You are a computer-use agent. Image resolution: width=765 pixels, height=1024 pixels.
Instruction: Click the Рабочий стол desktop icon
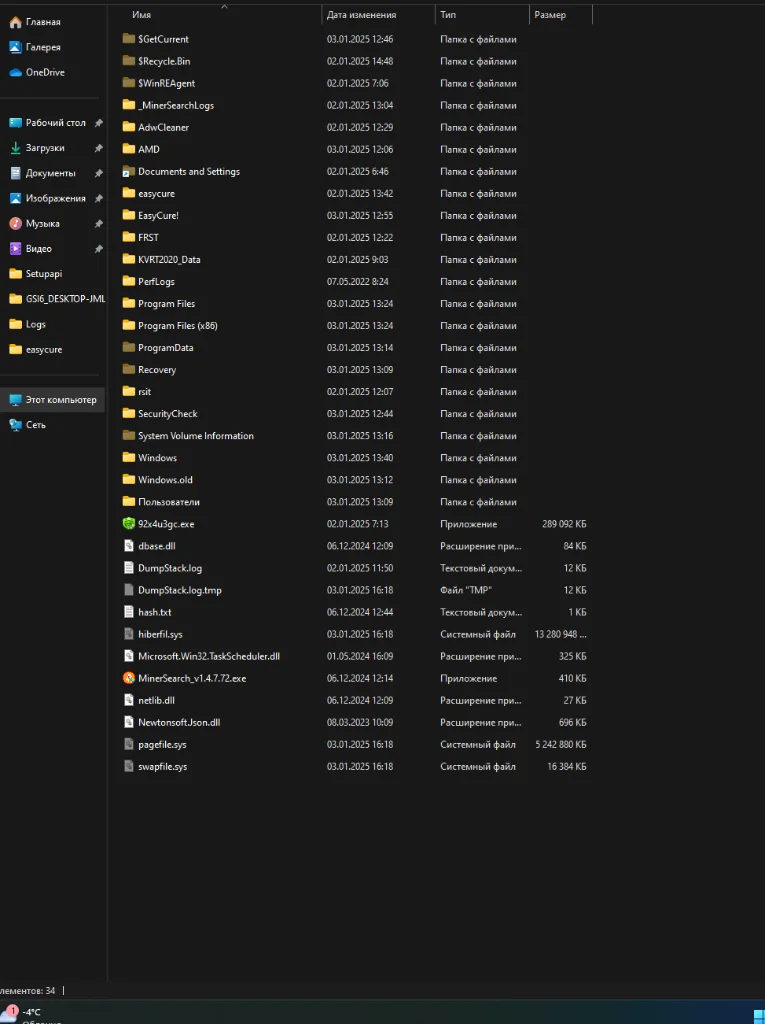pos(16,123)
